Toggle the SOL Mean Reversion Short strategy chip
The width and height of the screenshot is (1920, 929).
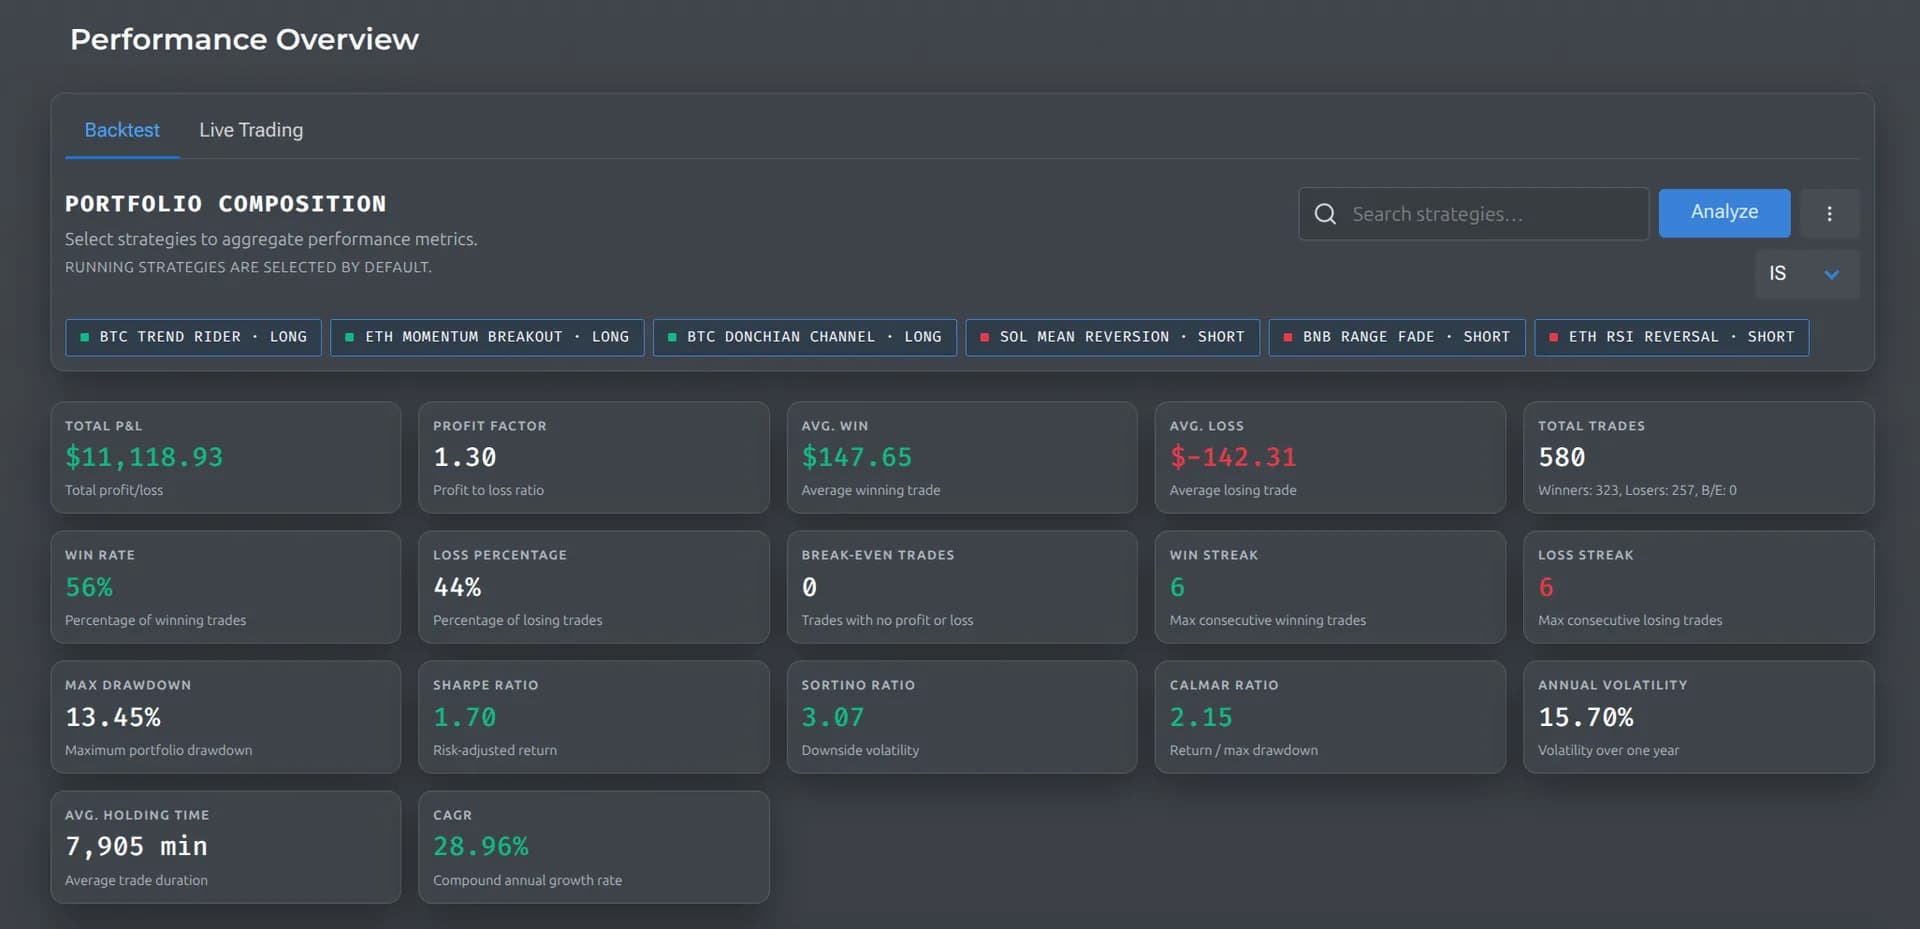point(1112,337)
